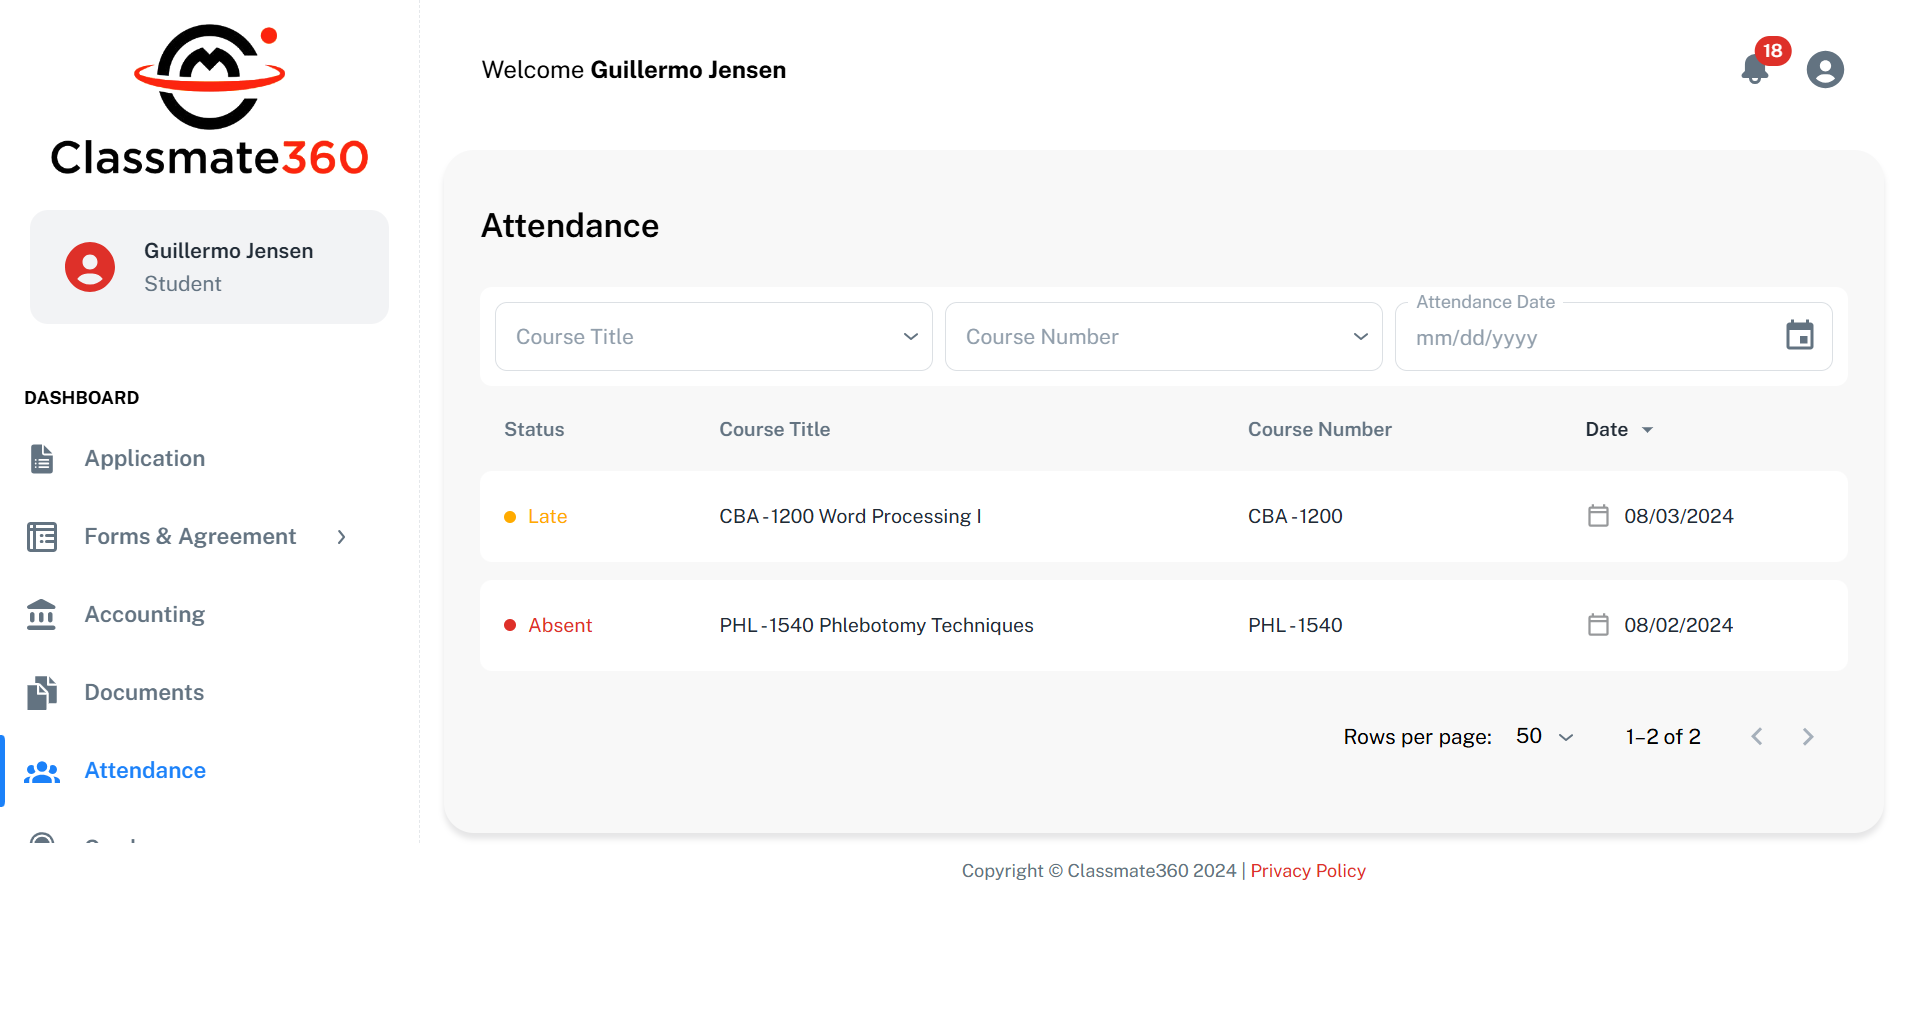
Task: Open the notifications bell icon
Action: click(x=1755, y=70)
